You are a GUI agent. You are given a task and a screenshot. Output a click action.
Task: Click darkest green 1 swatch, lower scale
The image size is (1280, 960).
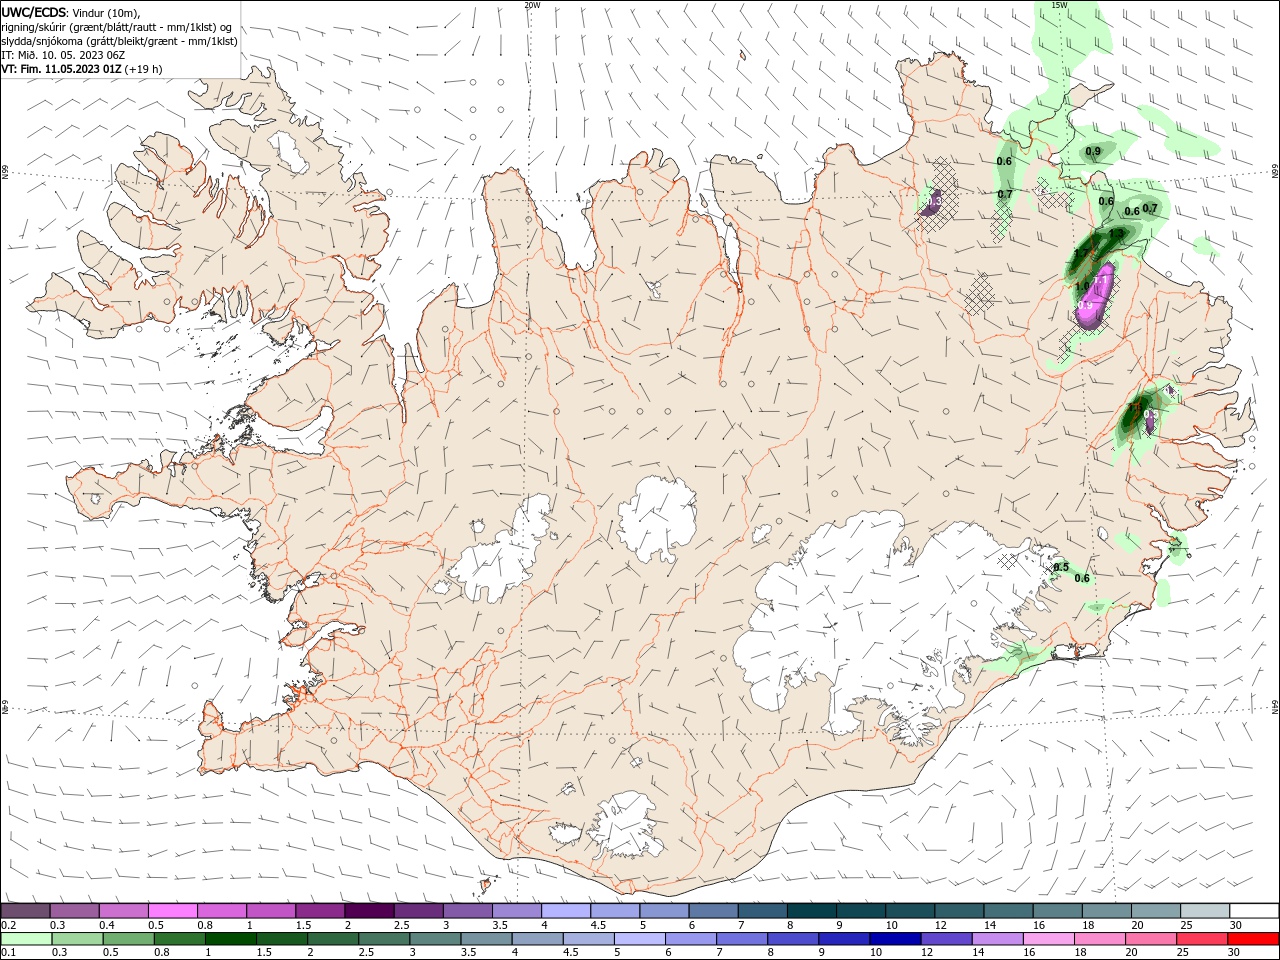(x=230, y=939)
